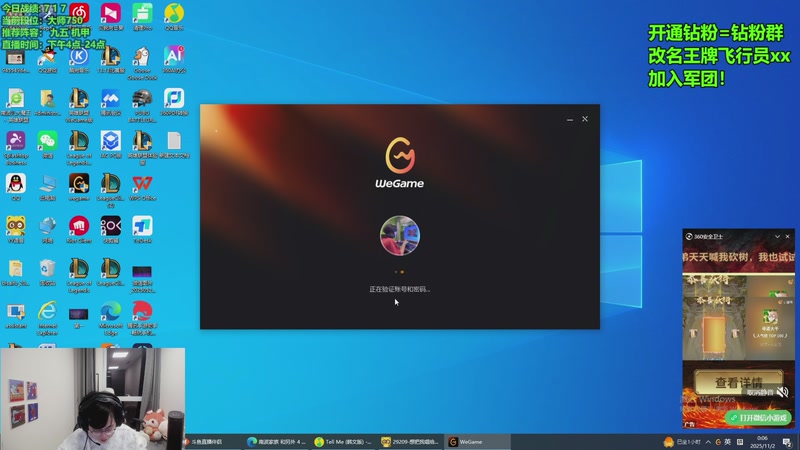This screenshot has height=450, width=800.
Task: Unmute the ad video sound icon
Action: (783, 392)
